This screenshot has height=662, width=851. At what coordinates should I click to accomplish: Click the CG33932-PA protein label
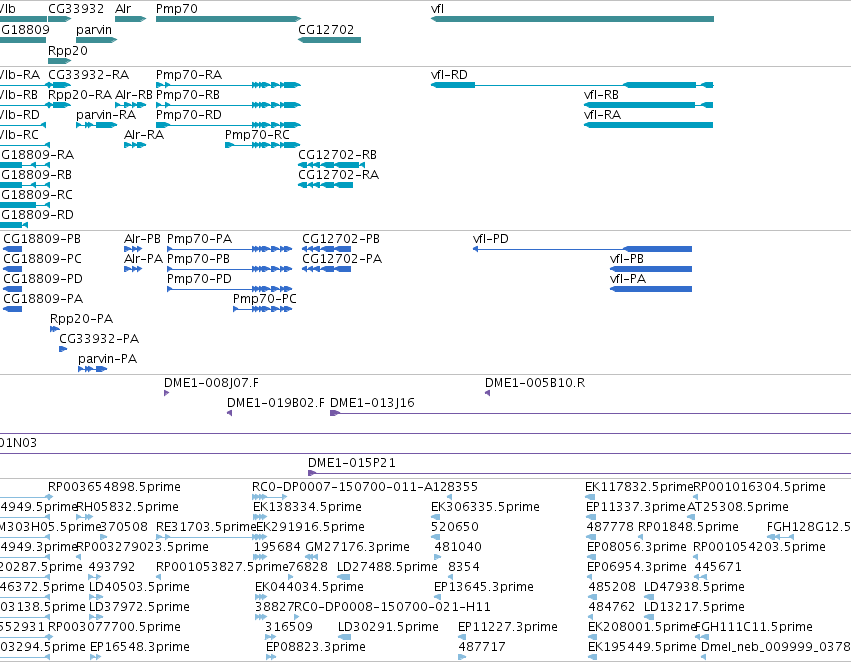(99, 339)
